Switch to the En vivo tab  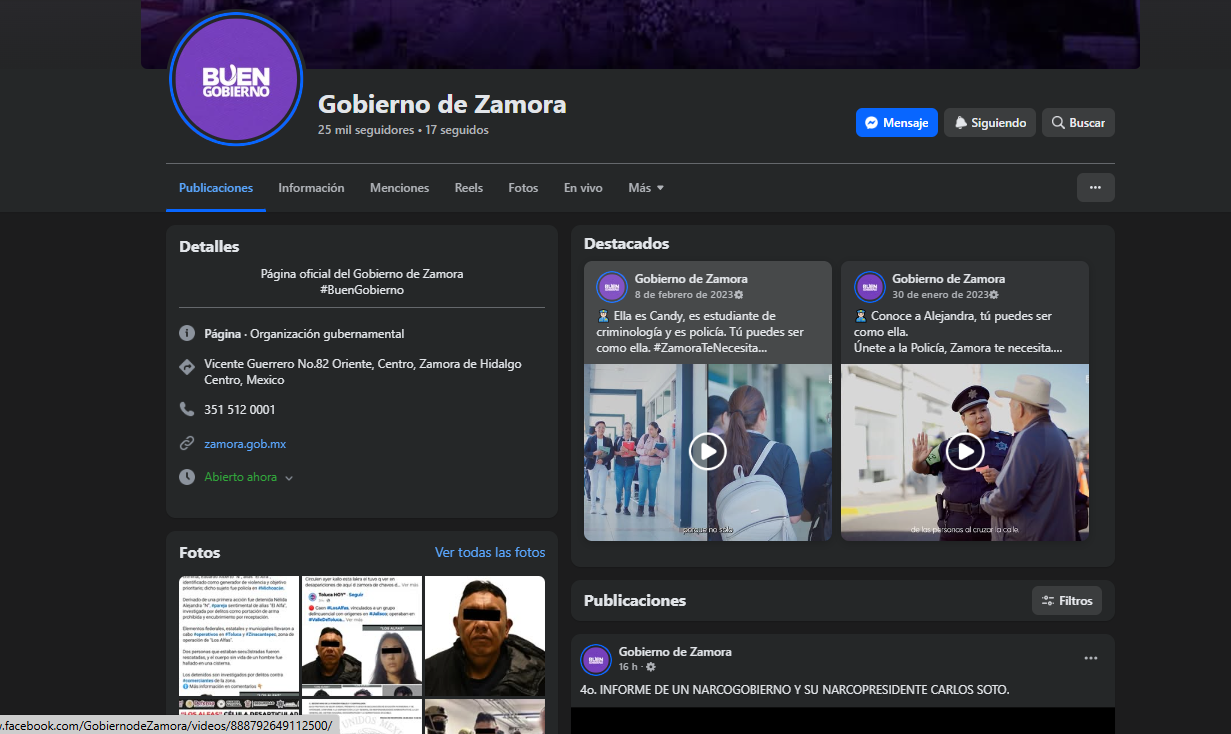coord(583,188)
